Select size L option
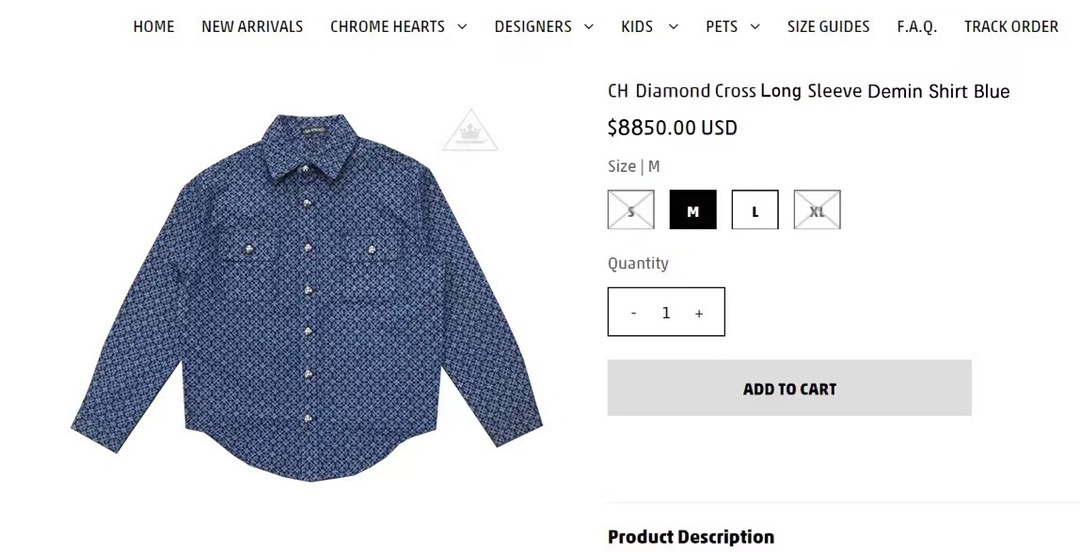 point(755,209)
